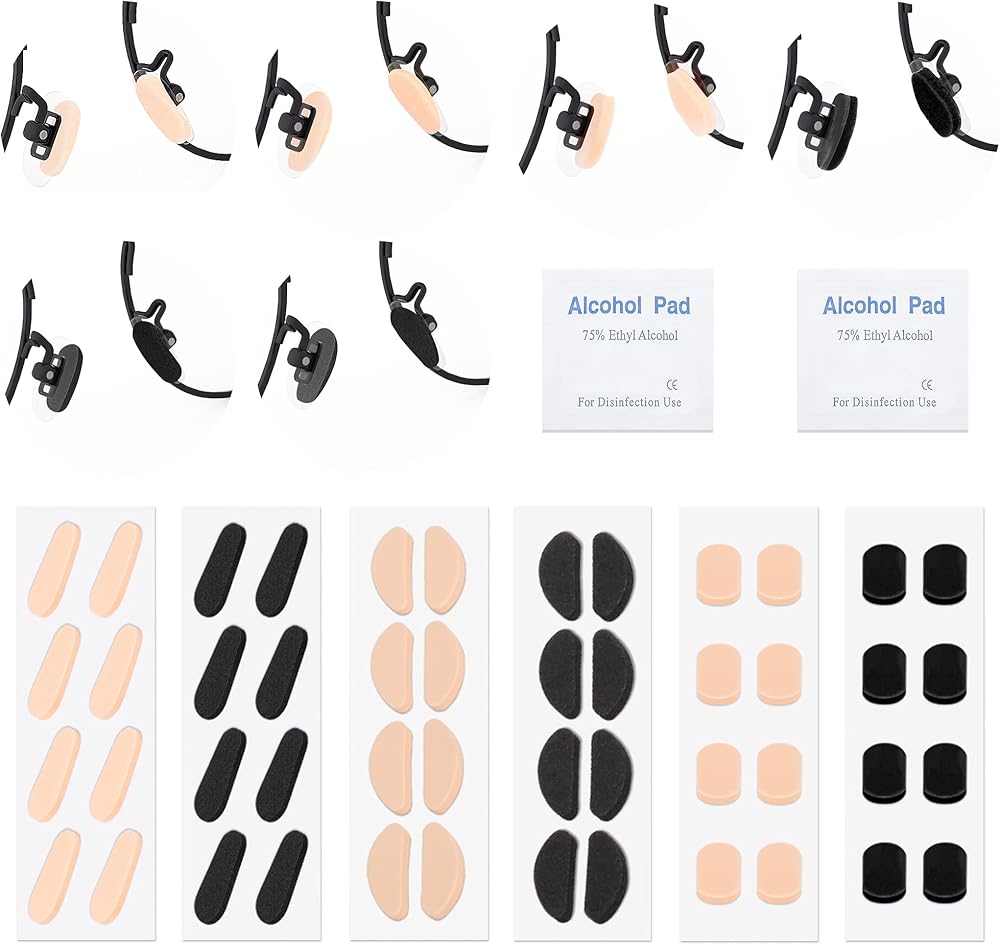Click 'For Disinfection Use' on right pad
1000x945 pixels.
point(884,402)
